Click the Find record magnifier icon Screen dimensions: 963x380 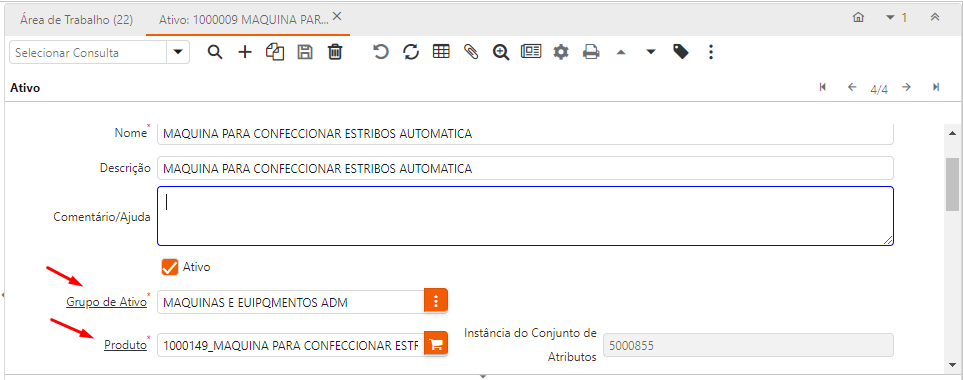click(214, 52)
